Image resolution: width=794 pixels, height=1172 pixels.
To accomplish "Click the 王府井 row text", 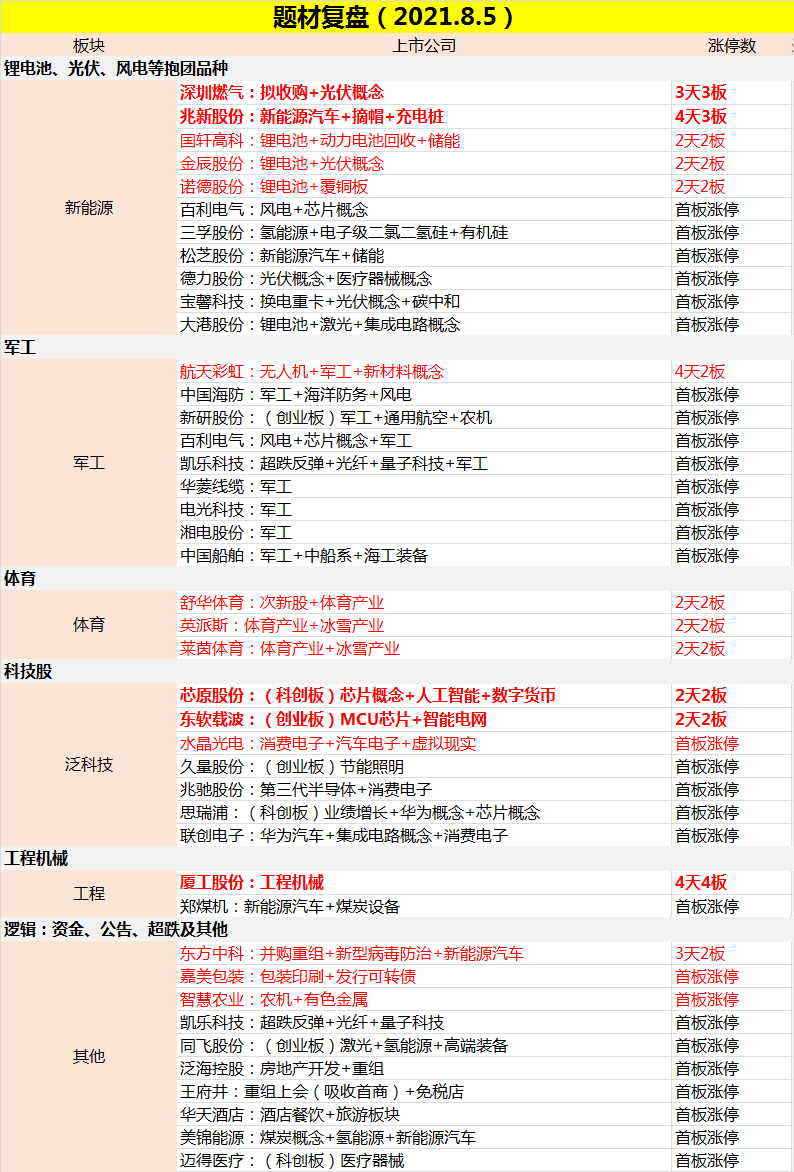I will [321, 1092].
